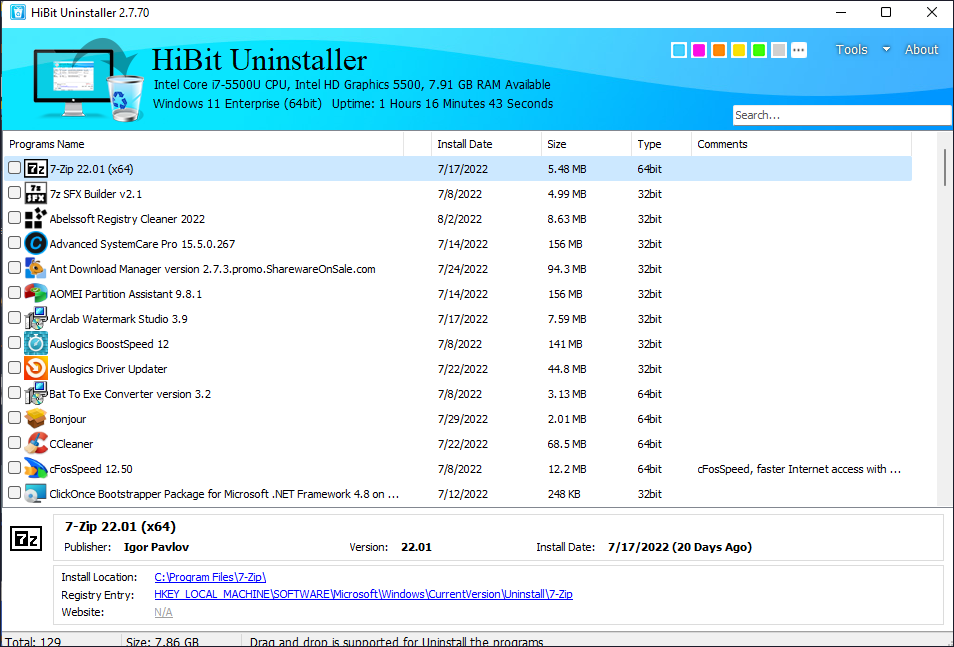954x647 pixels.
Task: Sort by Type column header
Action: coord(661,144)
